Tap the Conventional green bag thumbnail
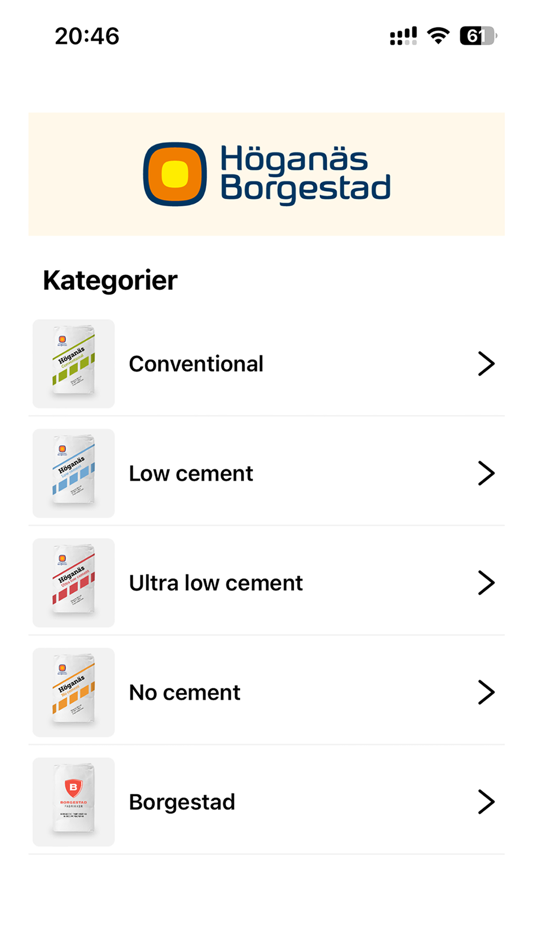The image size is (534, 950). (73, 364)
